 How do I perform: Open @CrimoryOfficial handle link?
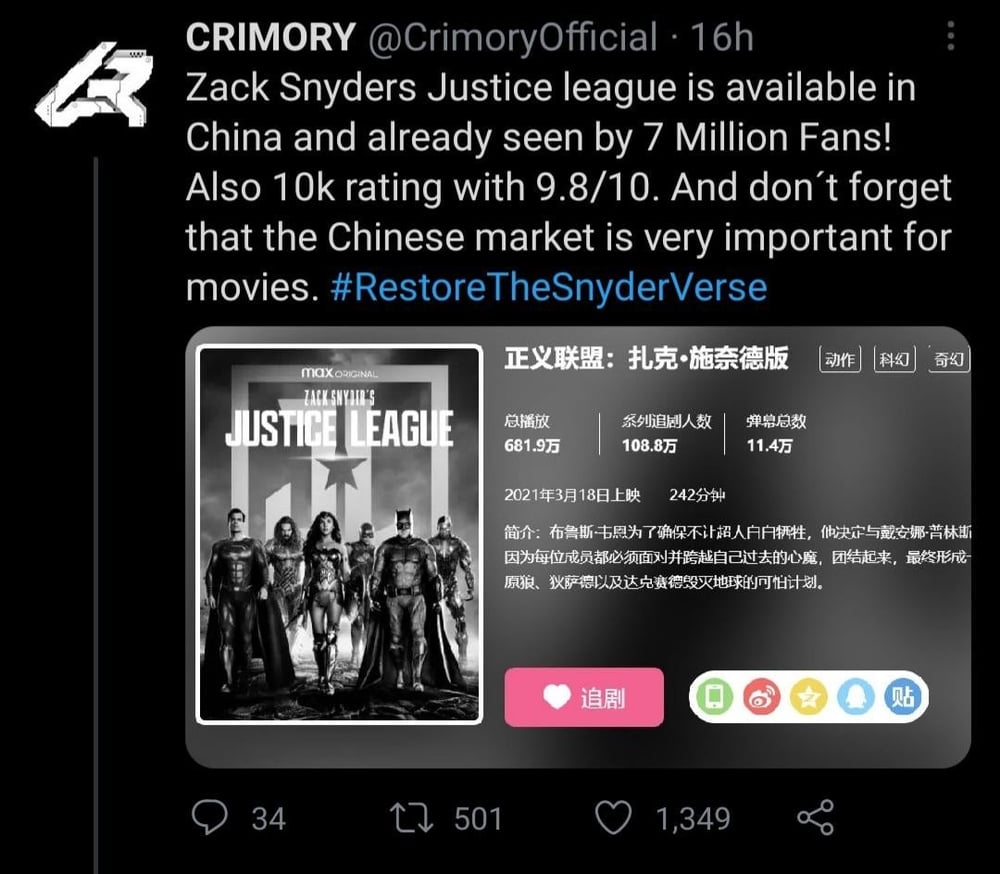(x=512, y=37)
